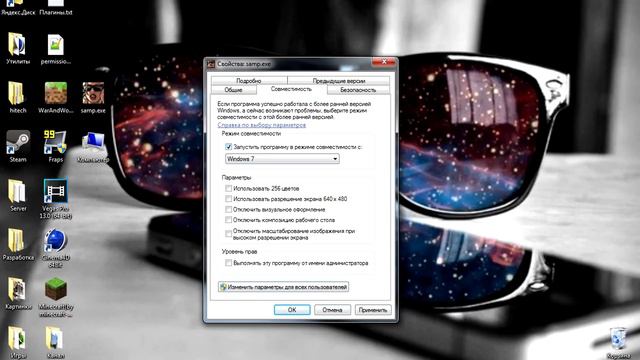Viewport: 640px width, 360px height.
Task: Select the Плагины.txt file icon
Action: click(56, 8)
